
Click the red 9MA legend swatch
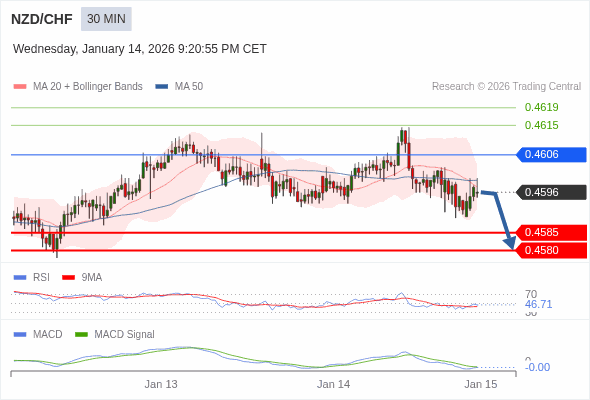68,278
